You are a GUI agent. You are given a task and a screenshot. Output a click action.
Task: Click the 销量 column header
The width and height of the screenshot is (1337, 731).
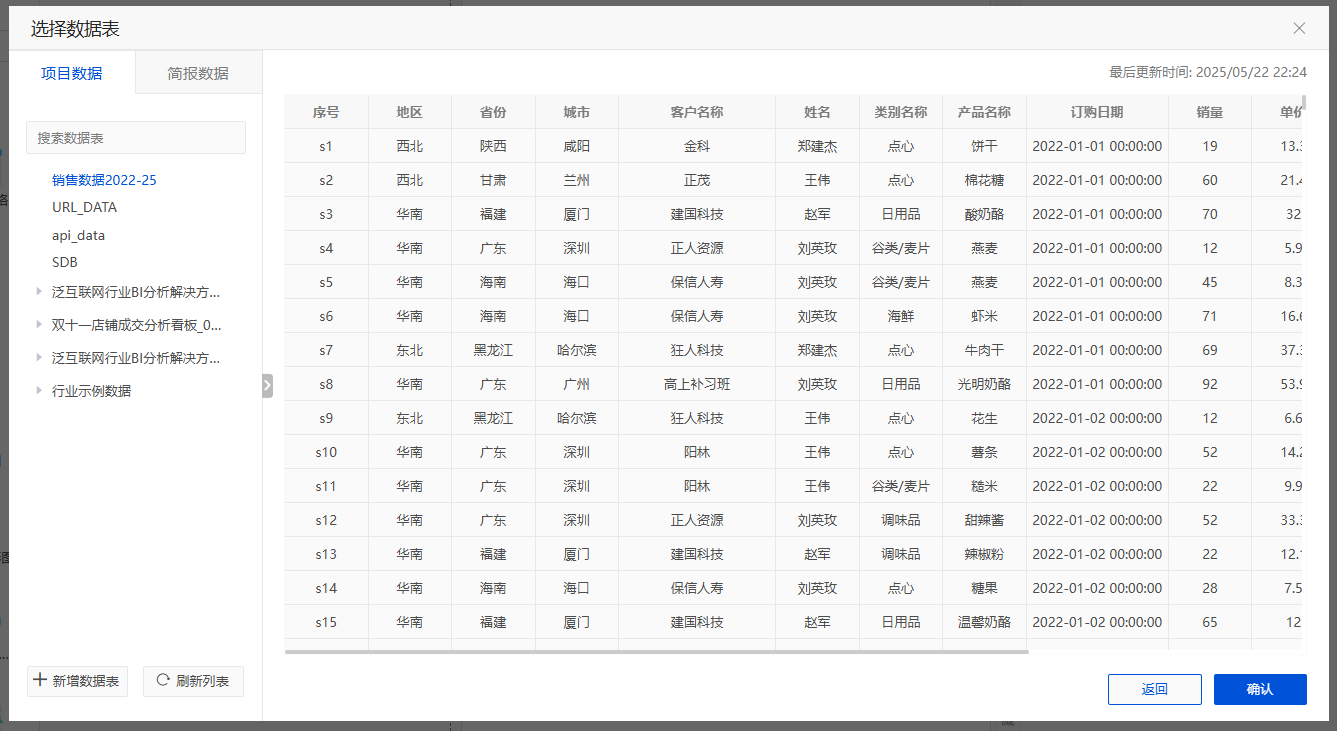[x=1210, y=112]
